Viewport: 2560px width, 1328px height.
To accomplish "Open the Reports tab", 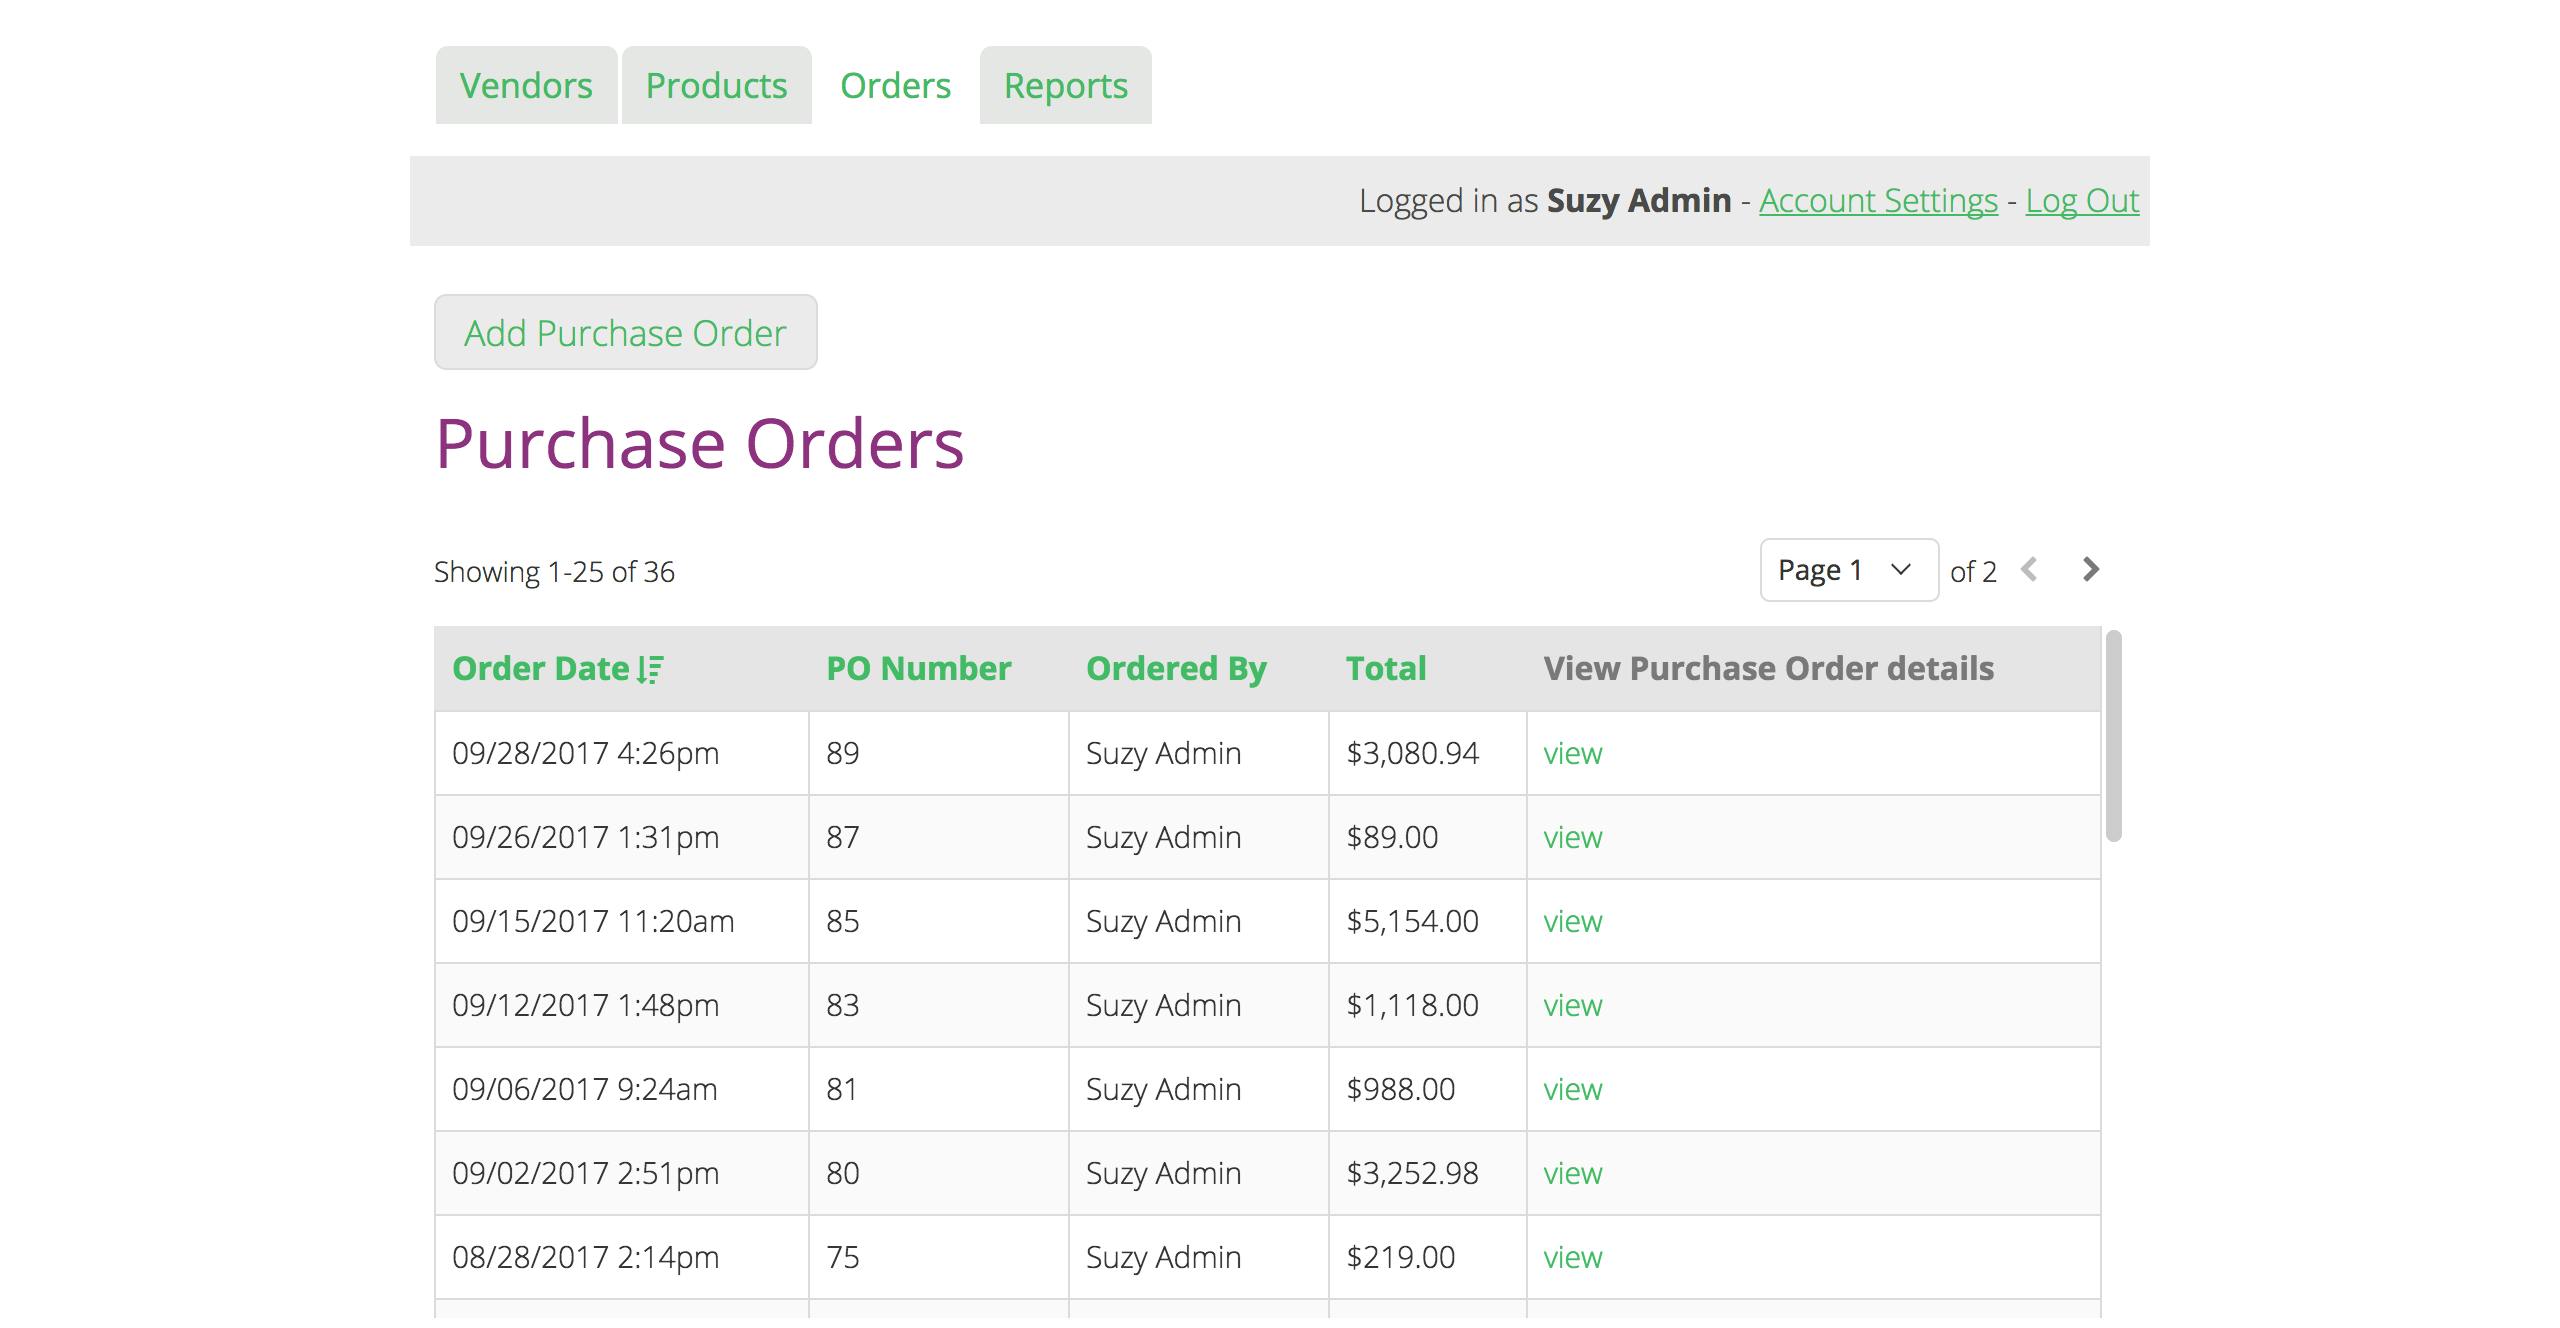I will click(1065, 86).
